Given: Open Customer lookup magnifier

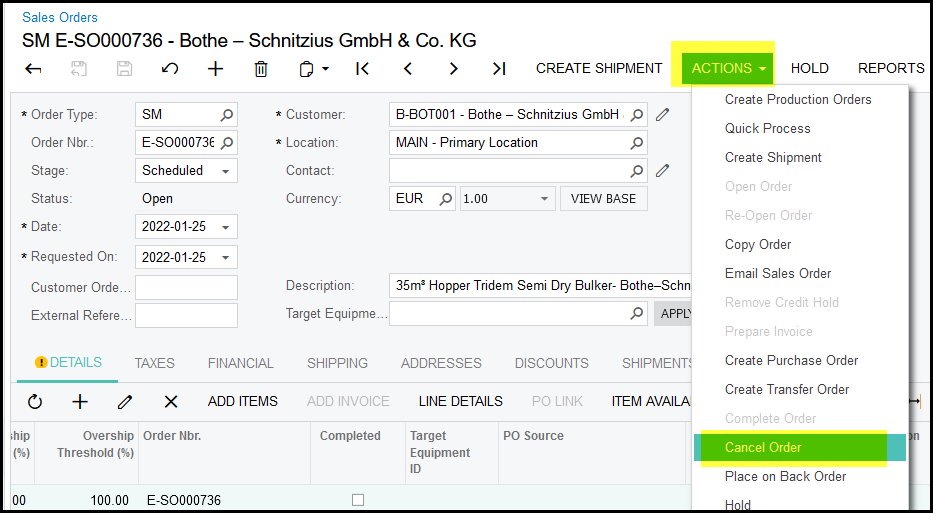Looking at the screenshot, I should click(637, 114).
